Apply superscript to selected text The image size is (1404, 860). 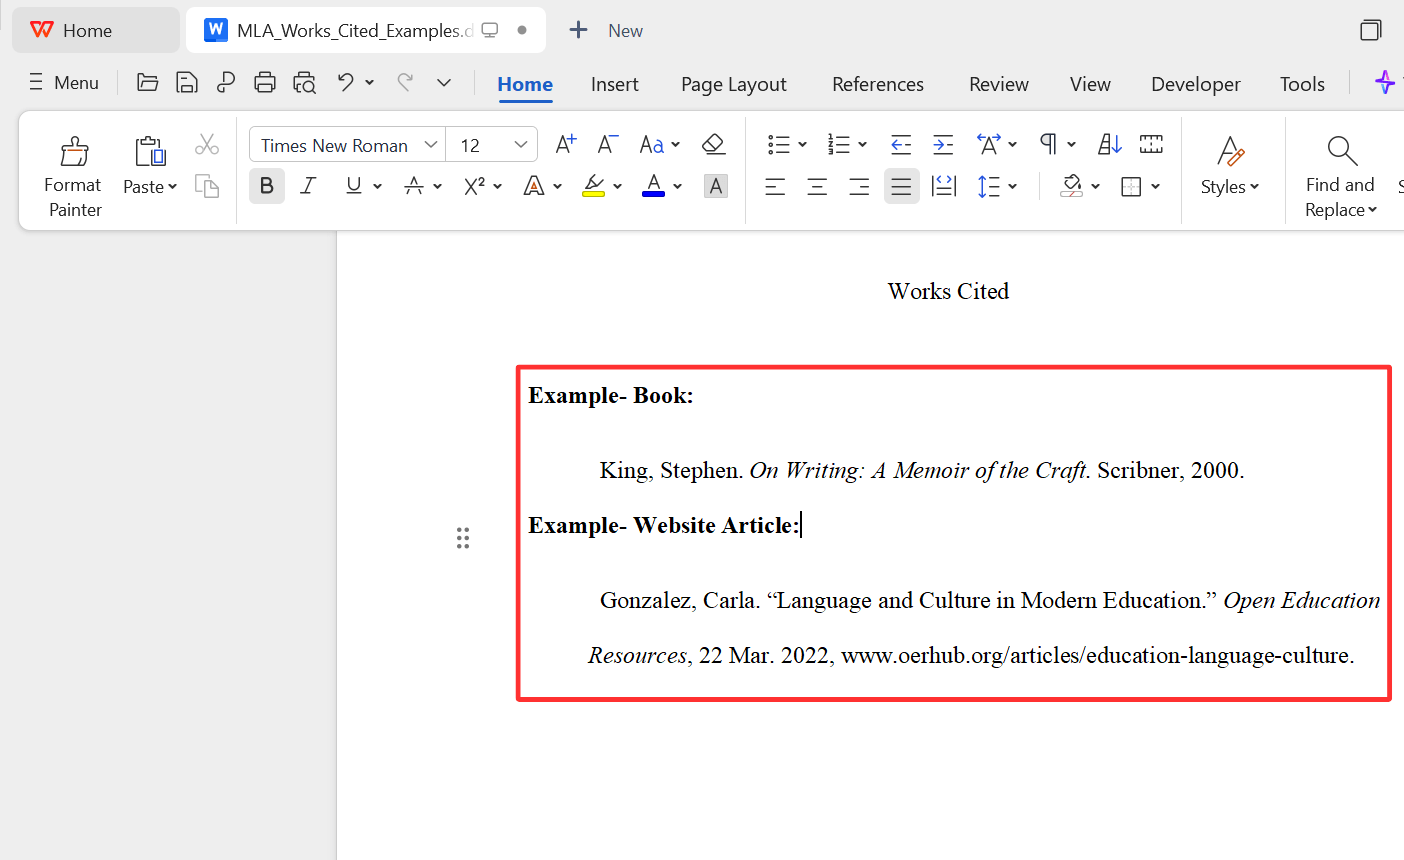click(x=475, y=186)
